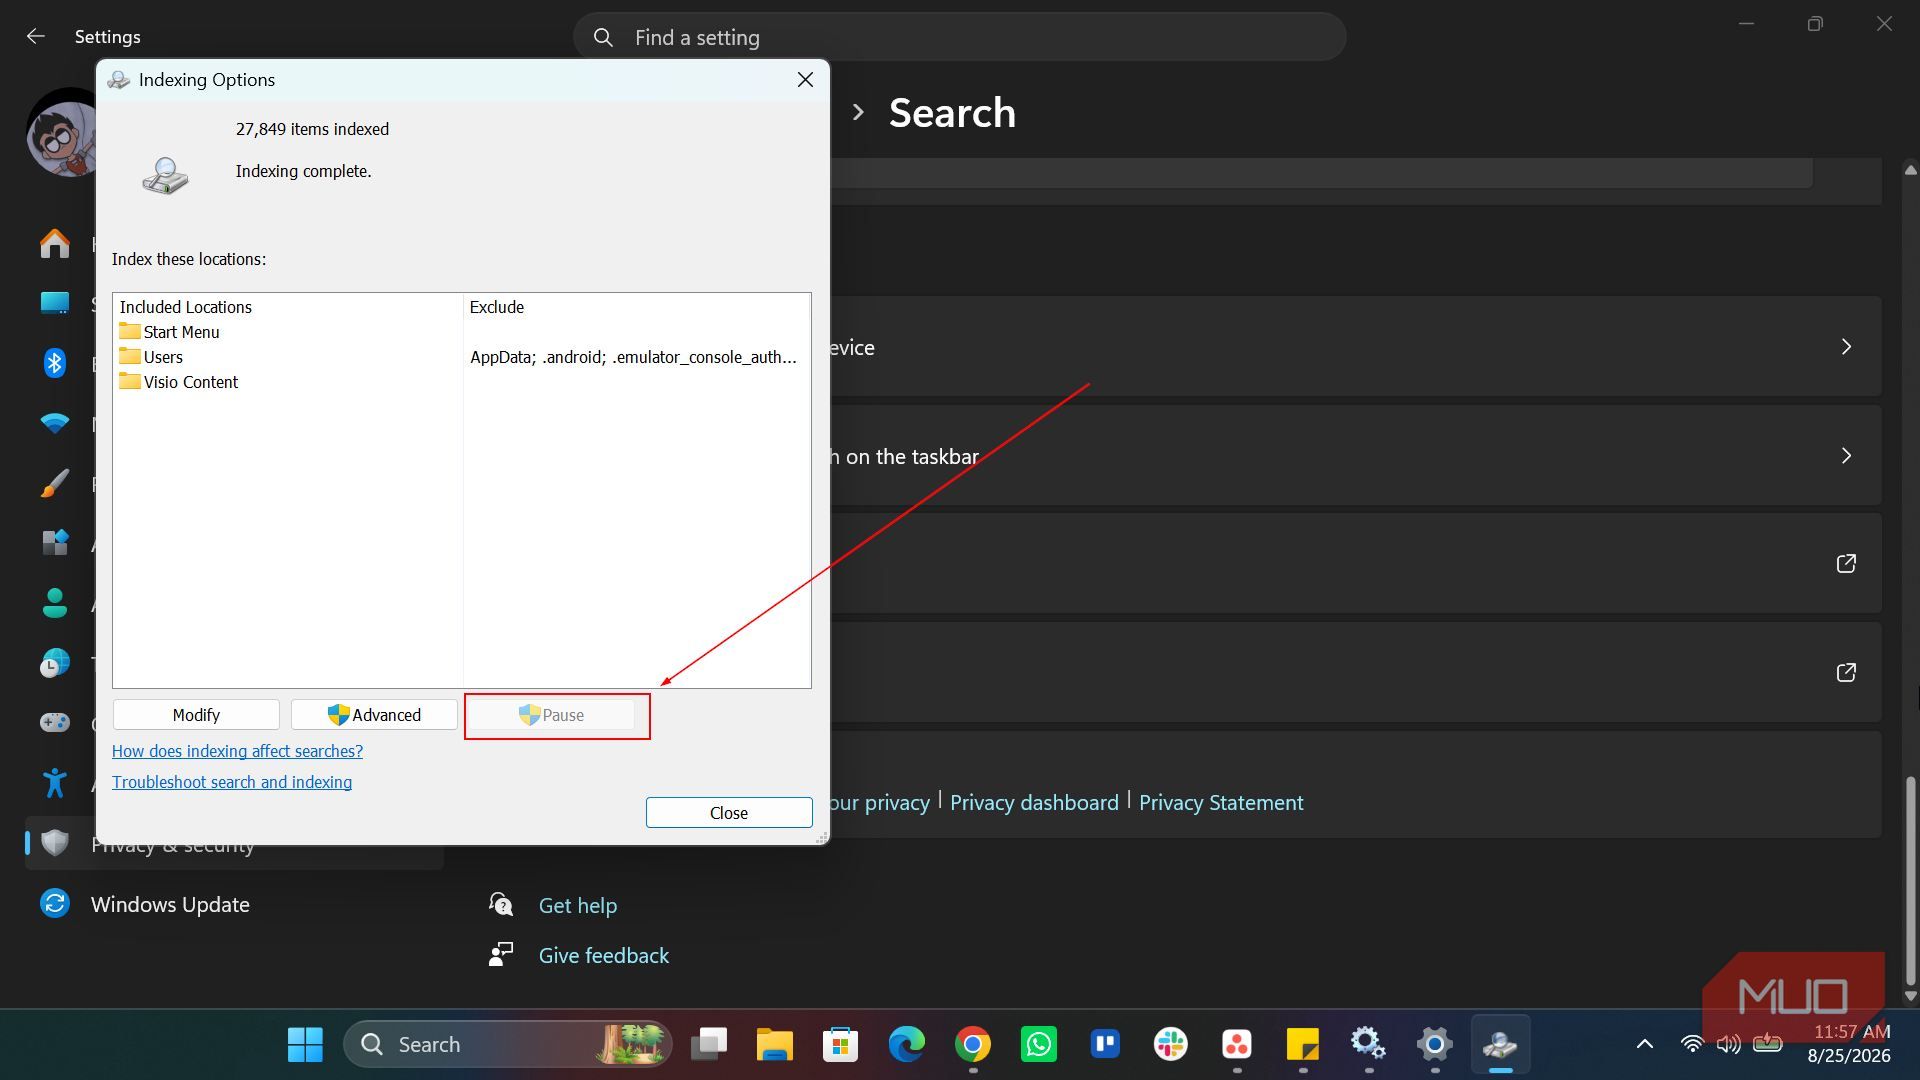
Task: Click scrollbar down arrow in Settings
Action: pyautogui.click(x=1910, y=996)
